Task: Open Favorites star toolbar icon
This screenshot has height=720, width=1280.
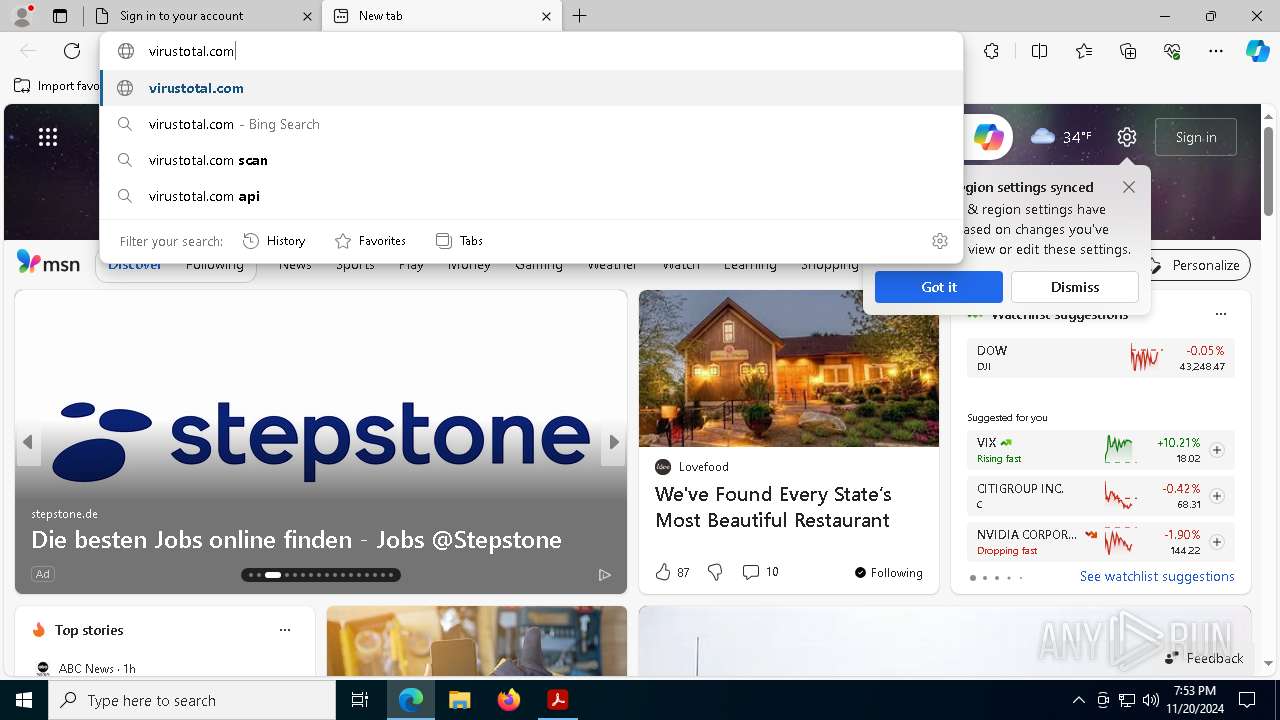Action: (1084, 51)
